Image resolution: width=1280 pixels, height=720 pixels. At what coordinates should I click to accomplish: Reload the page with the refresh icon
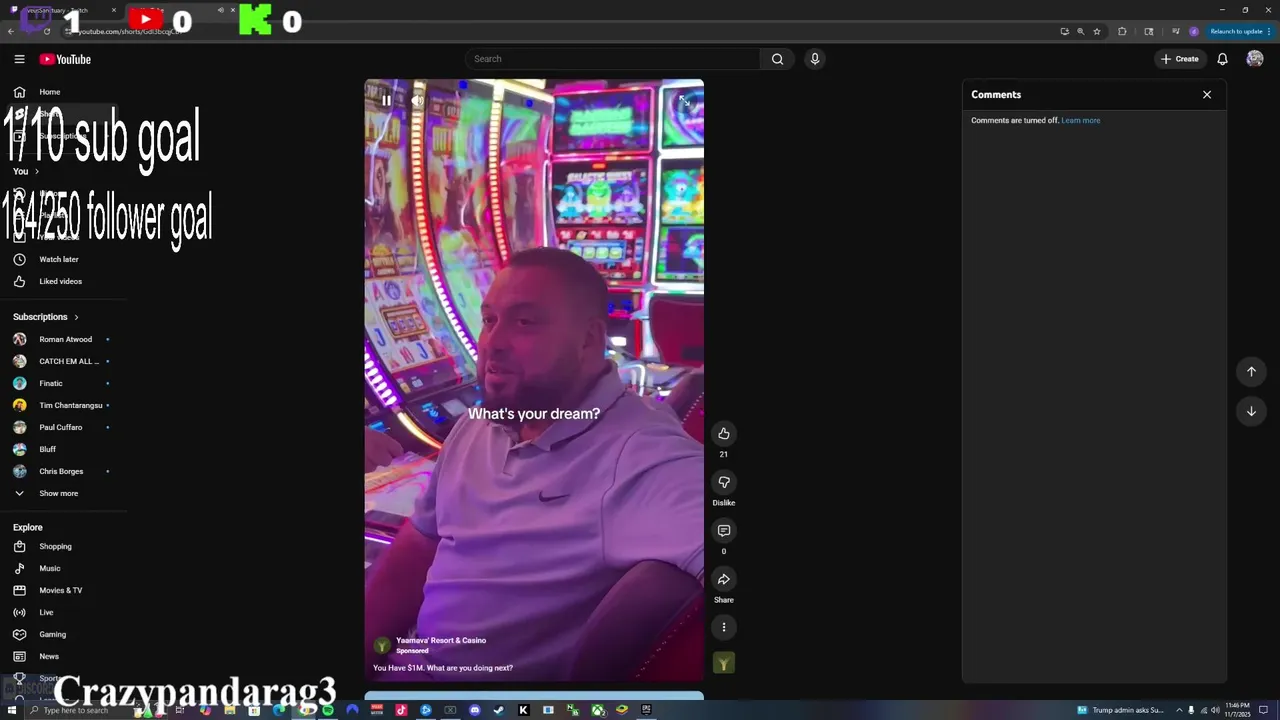coord(47,31)
